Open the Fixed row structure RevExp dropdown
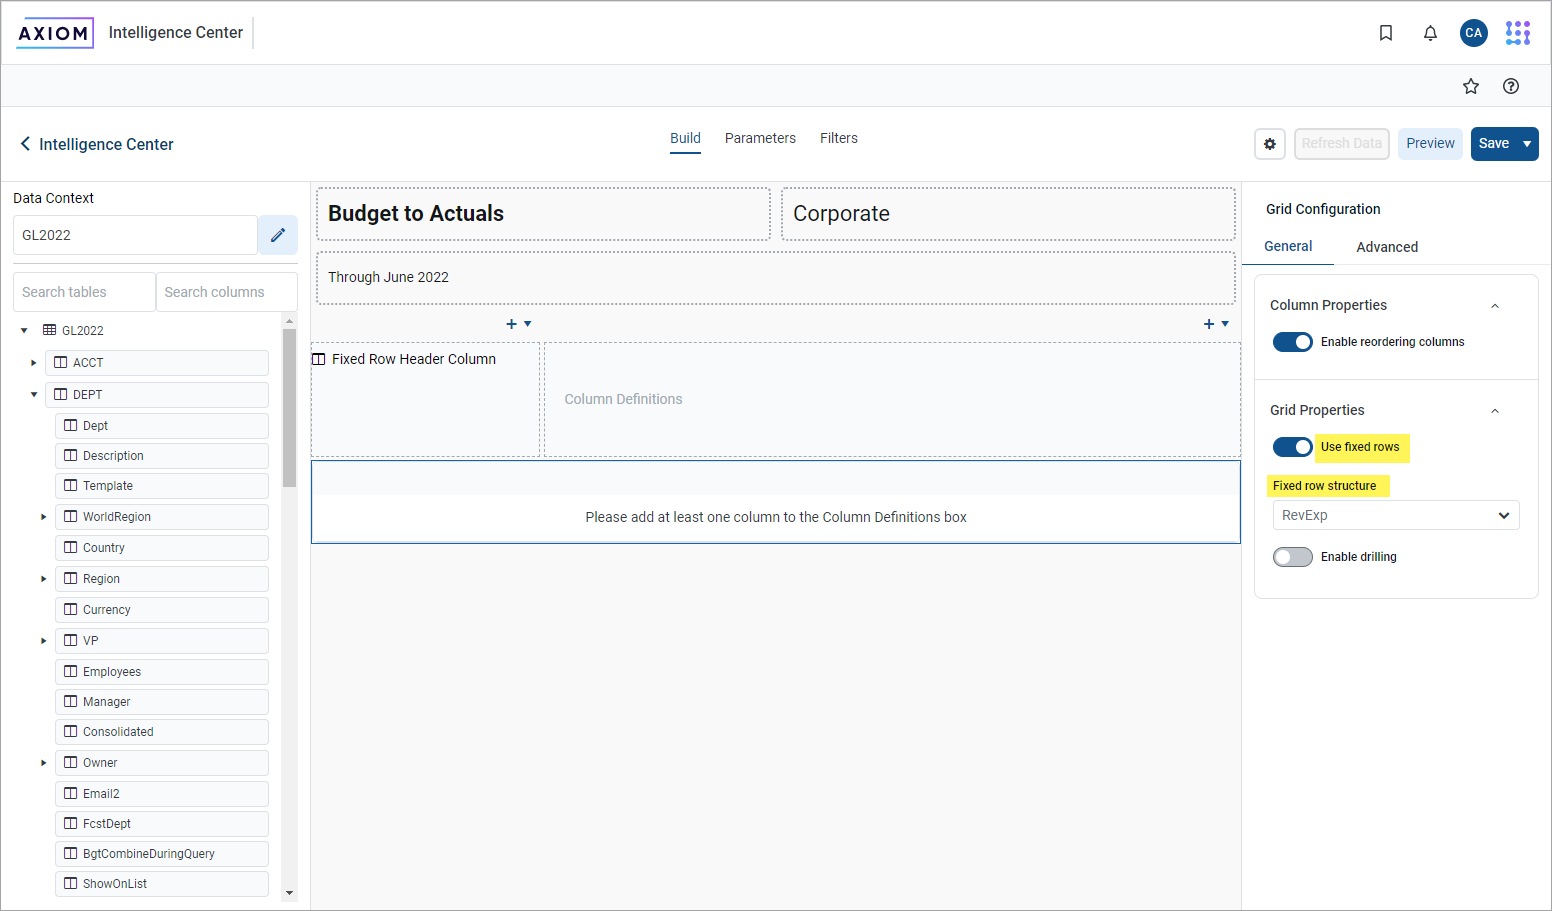1552x911 pixels. point(1395,515)
